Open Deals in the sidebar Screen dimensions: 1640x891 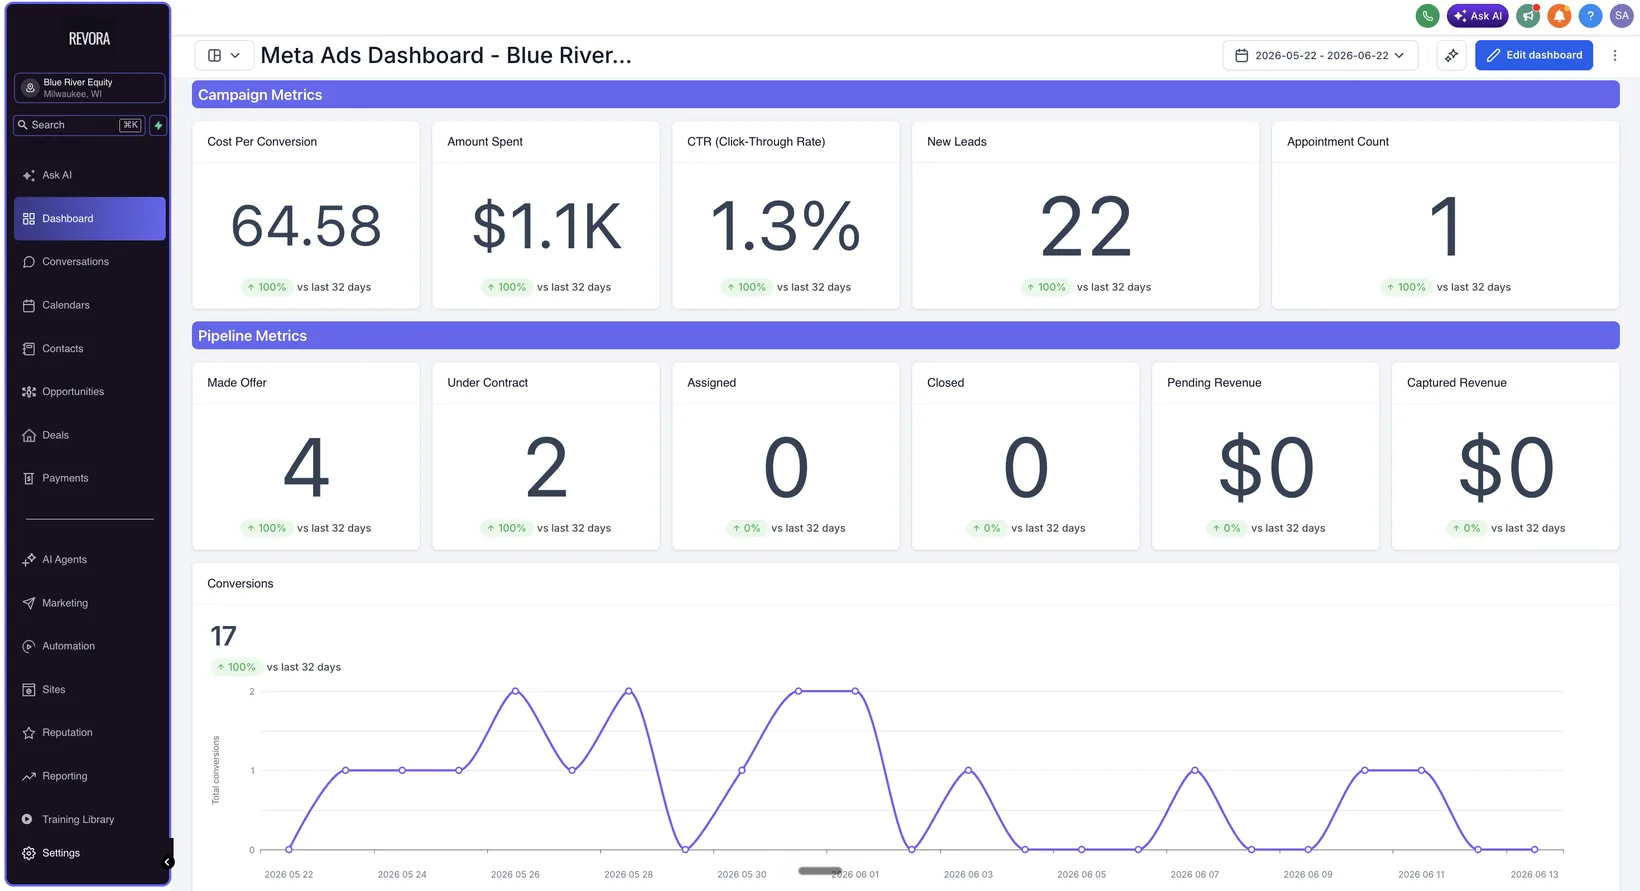coord(90,435)
